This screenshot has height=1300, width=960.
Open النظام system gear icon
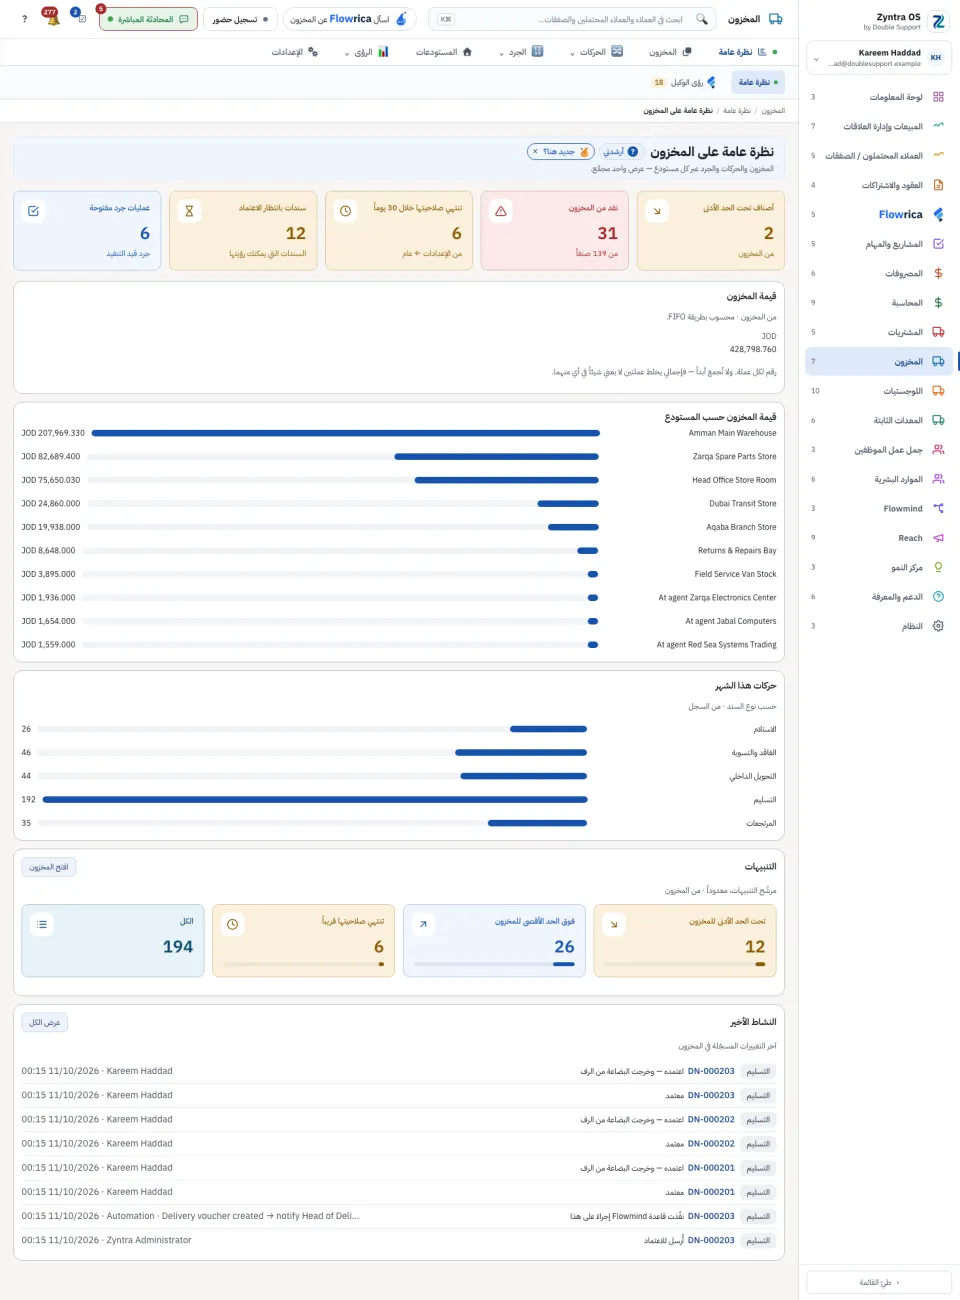click(x=938, y=626)
